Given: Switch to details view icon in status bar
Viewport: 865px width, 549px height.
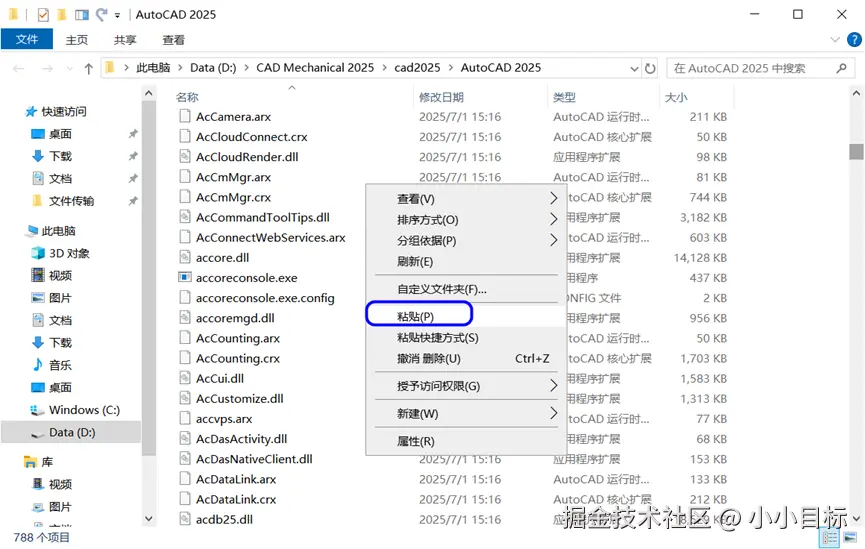Looking at the screenshot, I should (x=830, y=537).
